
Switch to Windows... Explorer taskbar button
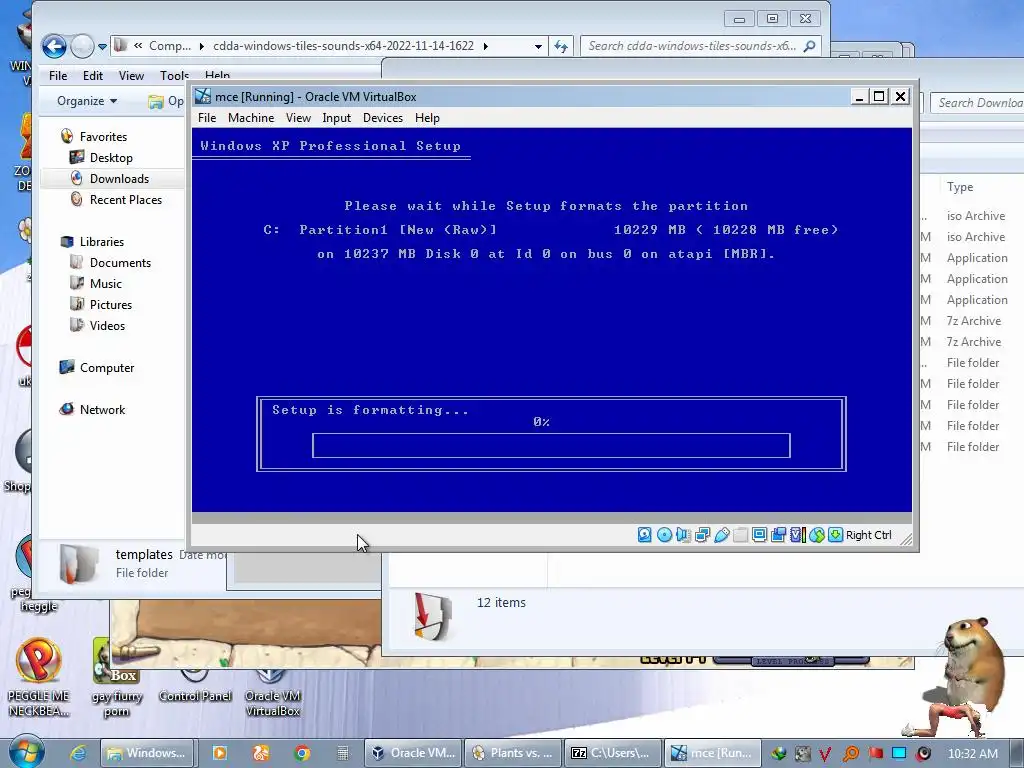(x=148, y=753)
